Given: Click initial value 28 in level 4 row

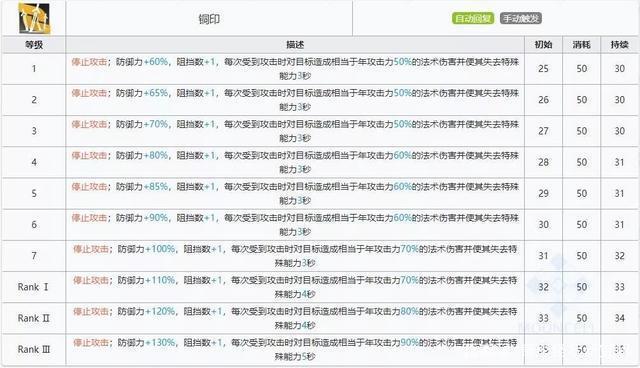Looking at the screenshot, I should [543, 162].
